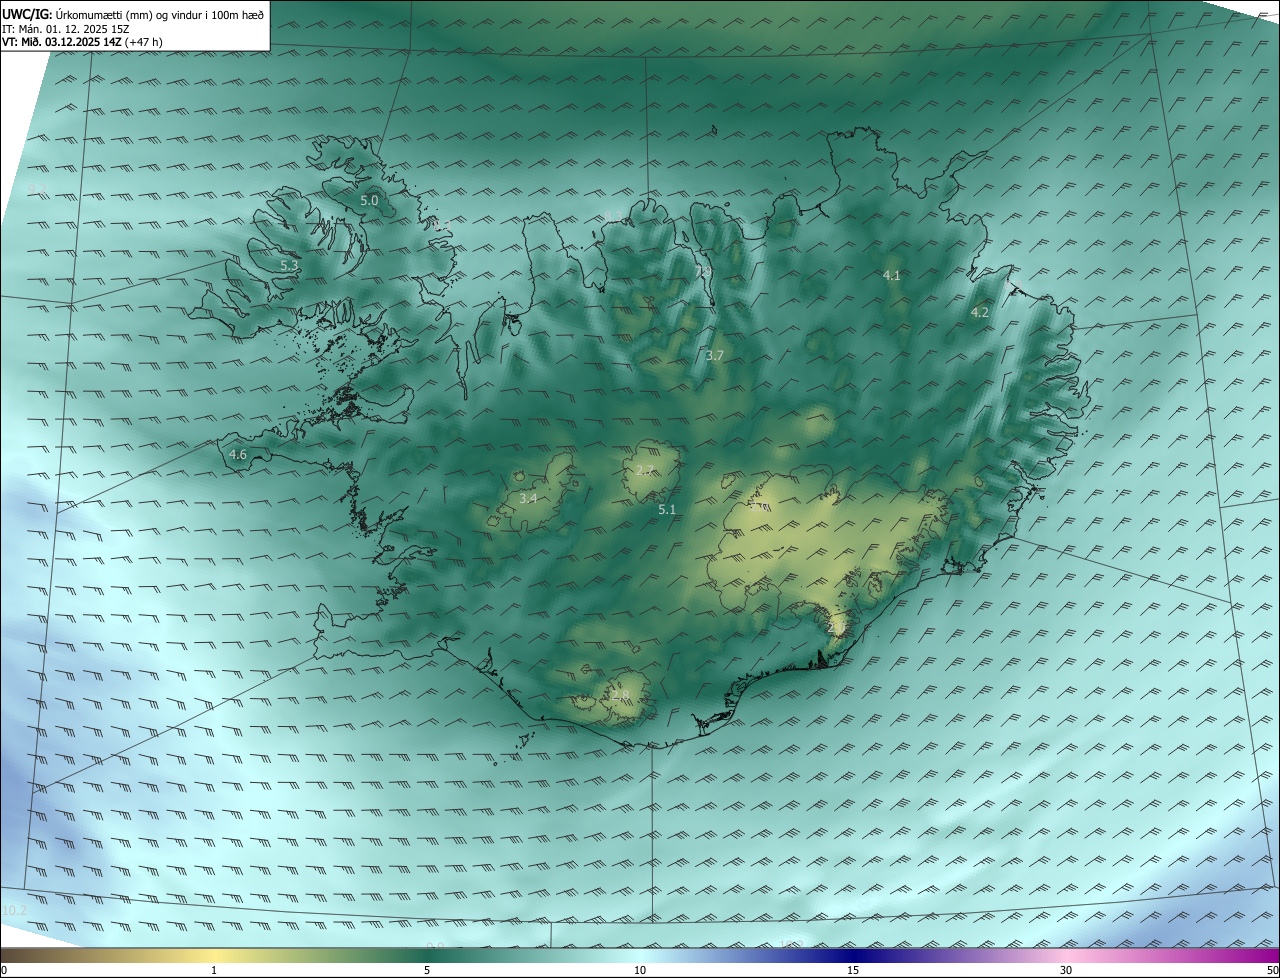Click the 3.4 value on the glacier
Screen dimensions: 1280x978
528,498
